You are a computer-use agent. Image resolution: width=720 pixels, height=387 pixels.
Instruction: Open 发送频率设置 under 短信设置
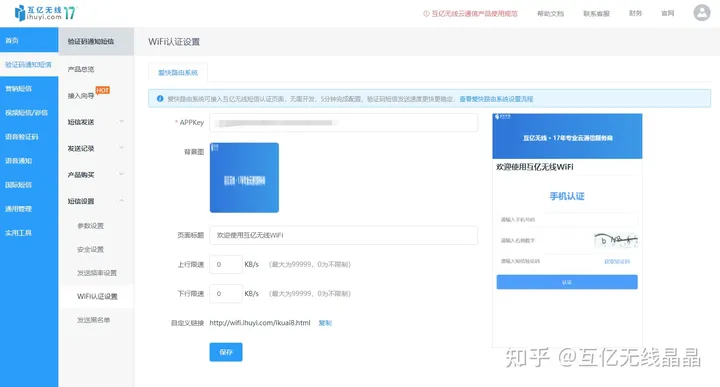click(x=97, y=273)
